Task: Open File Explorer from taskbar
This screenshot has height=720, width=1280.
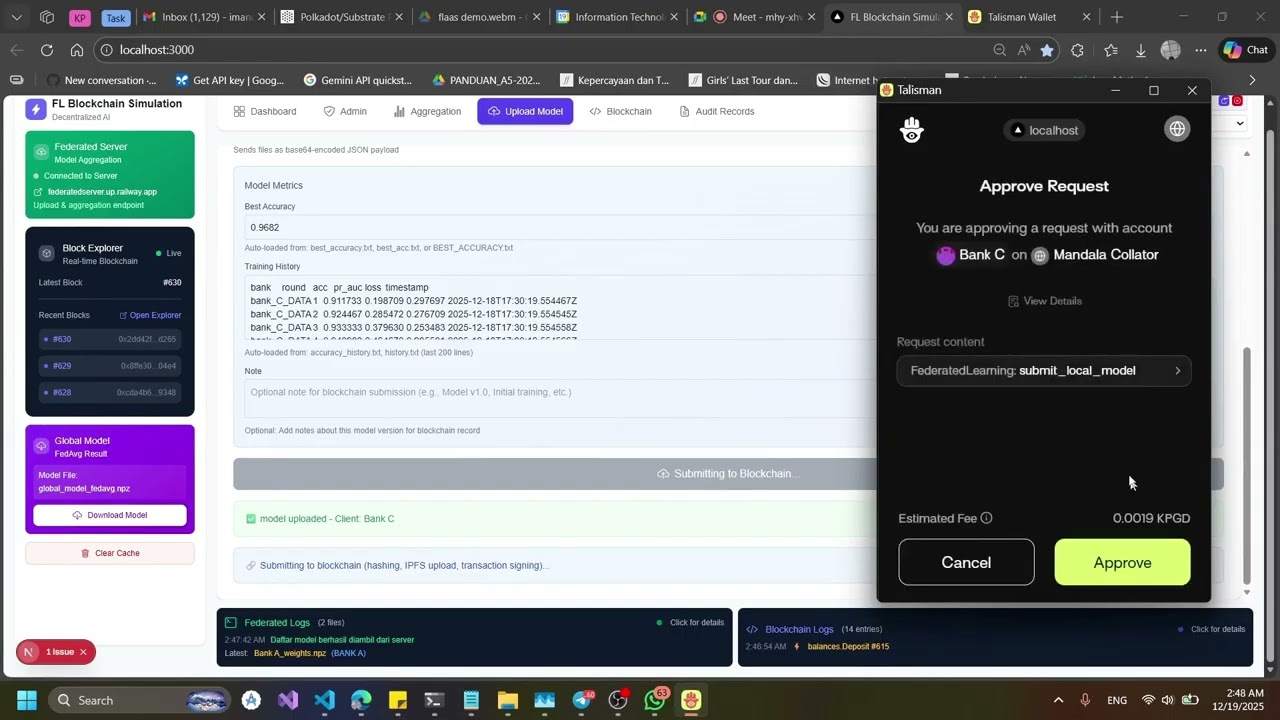Action: (507, 700)
